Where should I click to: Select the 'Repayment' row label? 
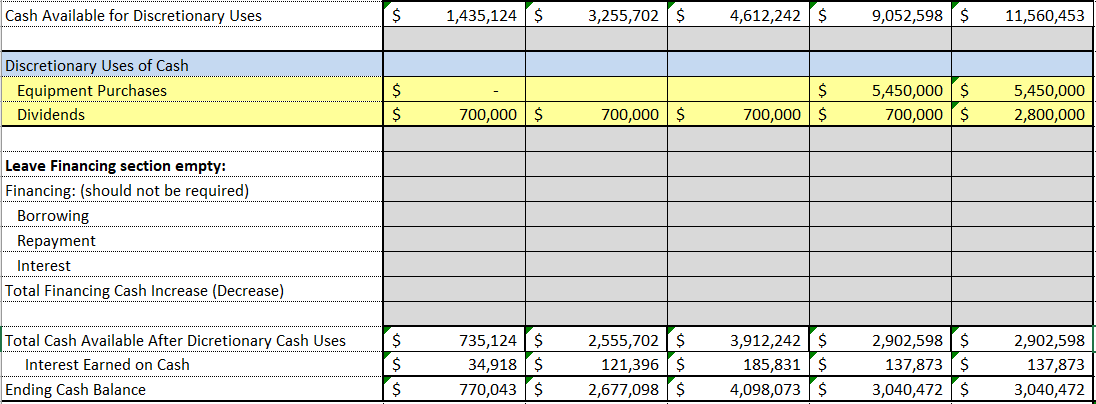192,241
